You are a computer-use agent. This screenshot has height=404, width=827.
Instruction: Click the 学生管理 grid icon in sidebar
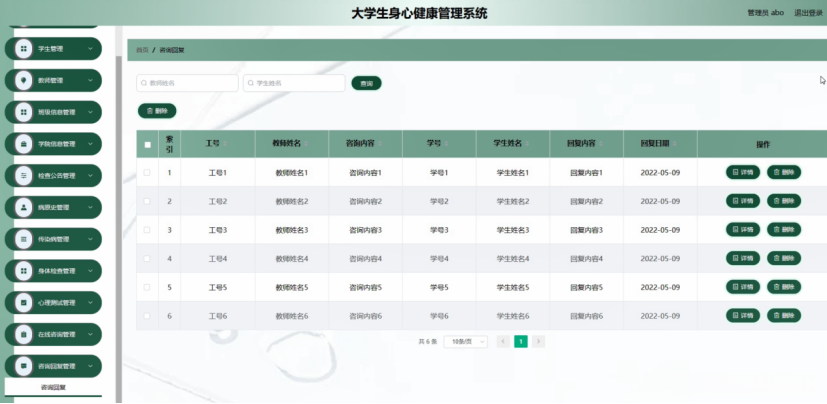(23, 49)
